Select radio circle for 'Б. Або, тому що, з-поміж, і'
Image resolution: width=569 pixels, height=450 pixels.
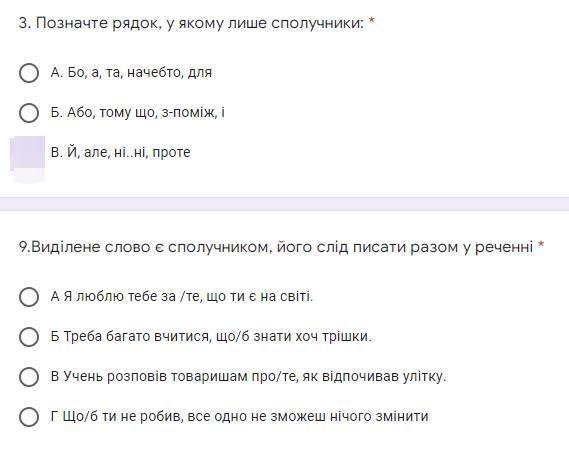[x=29, y=112]
